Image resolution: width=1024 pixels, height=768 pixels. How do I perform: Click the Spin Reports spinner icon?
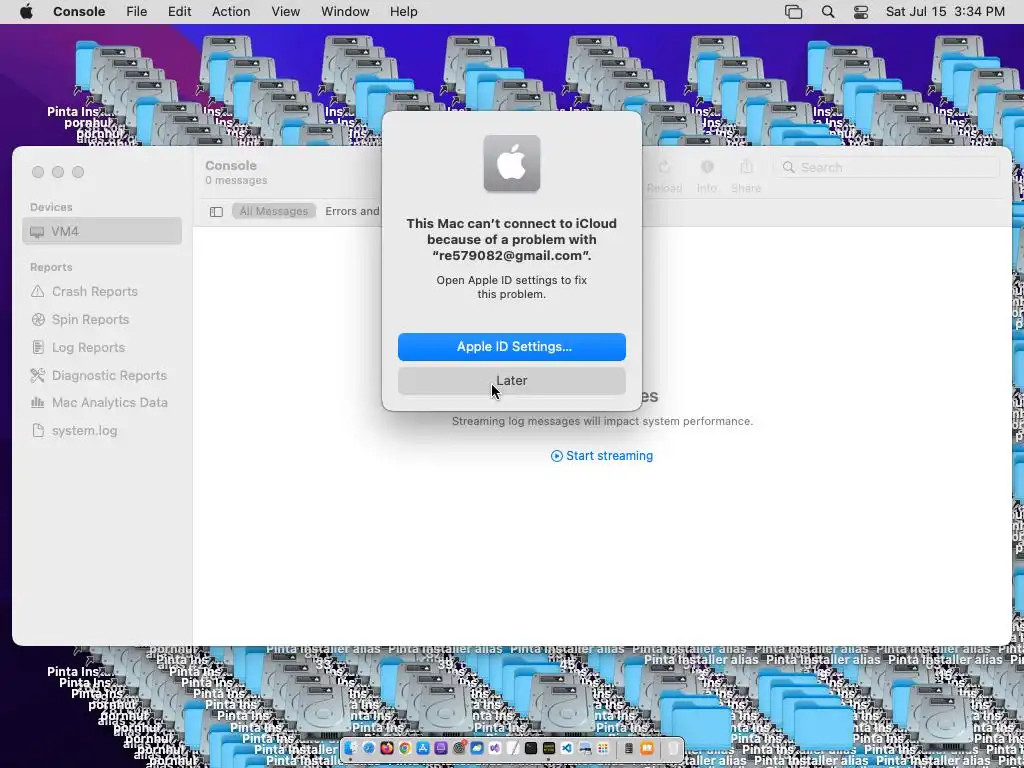pos(38,319)
